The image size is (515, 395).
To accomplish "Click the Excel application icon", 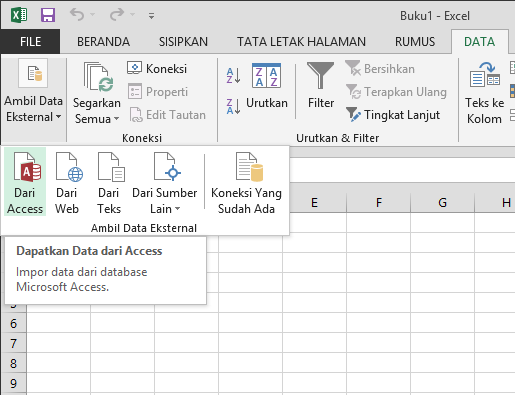I will [19, 15].
